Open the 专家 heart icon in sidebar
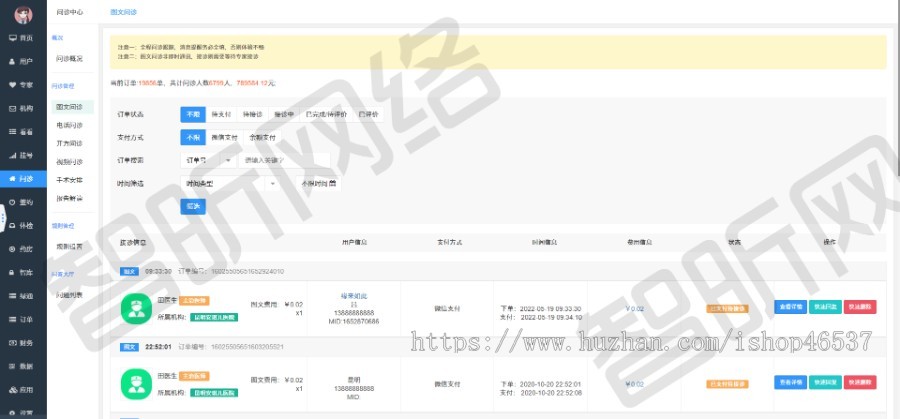Screen dimensions: 900x419 click(x=12, y=85)
